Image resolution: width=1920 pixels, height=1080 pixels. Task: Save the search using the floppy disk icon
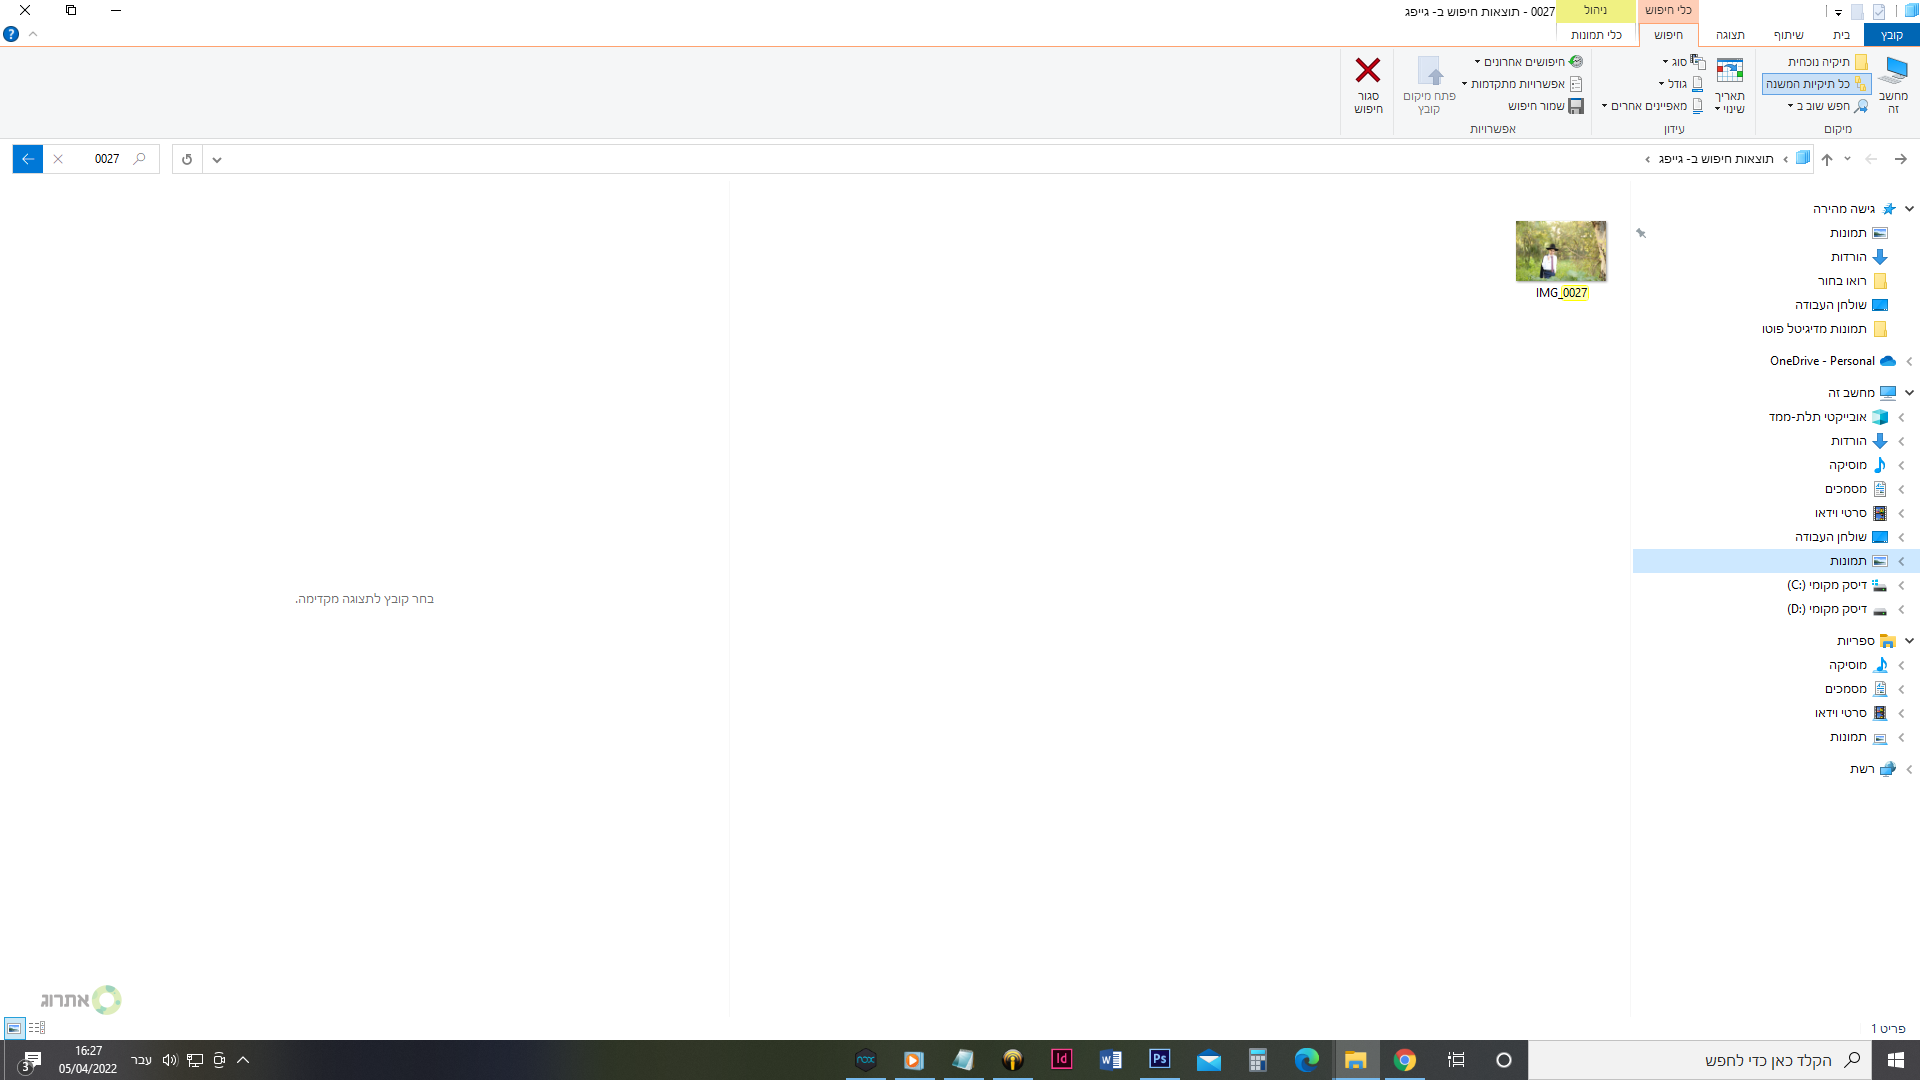pyautogui.click(x=1577, y=106)
